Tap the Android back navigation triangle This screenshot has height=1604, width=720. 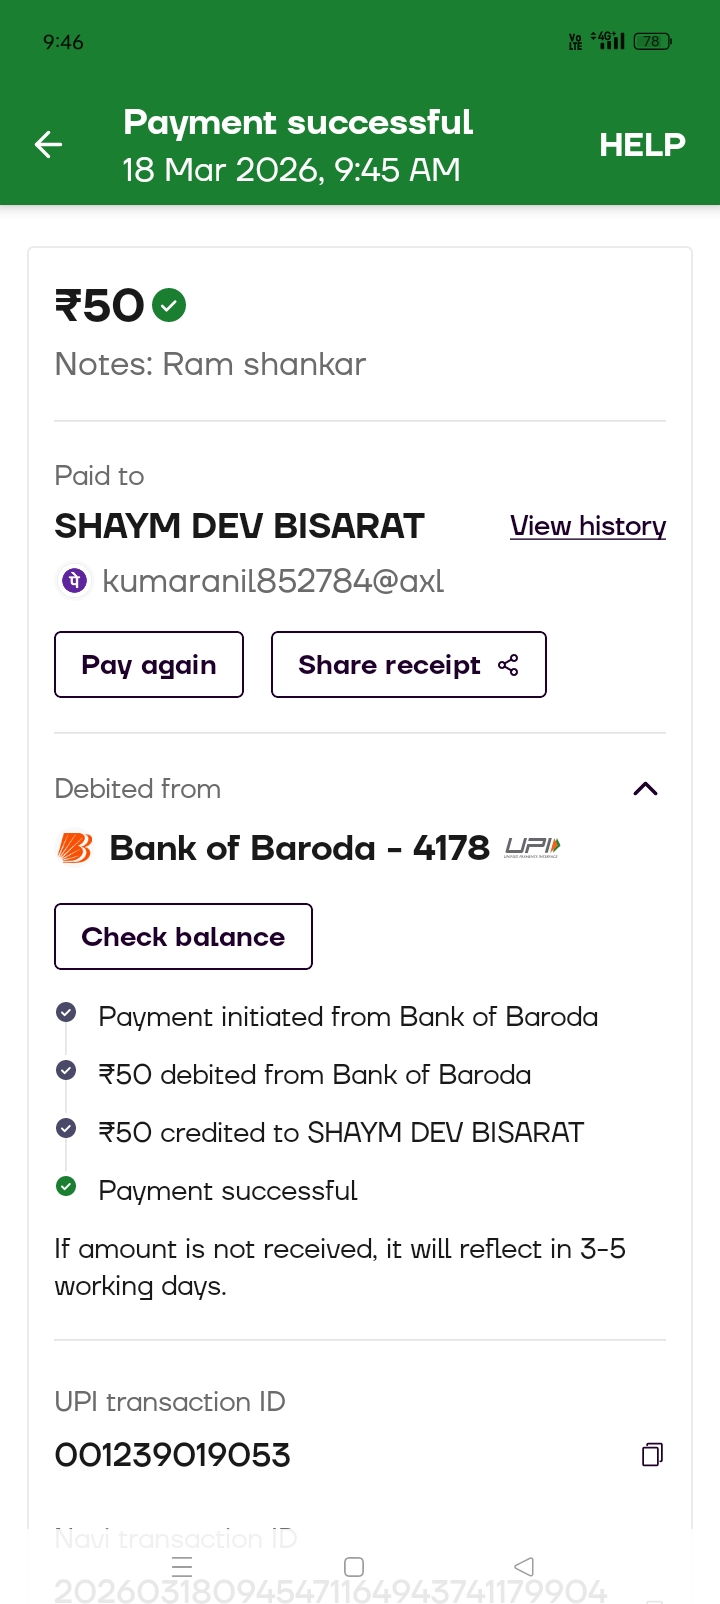(524, 1566)
